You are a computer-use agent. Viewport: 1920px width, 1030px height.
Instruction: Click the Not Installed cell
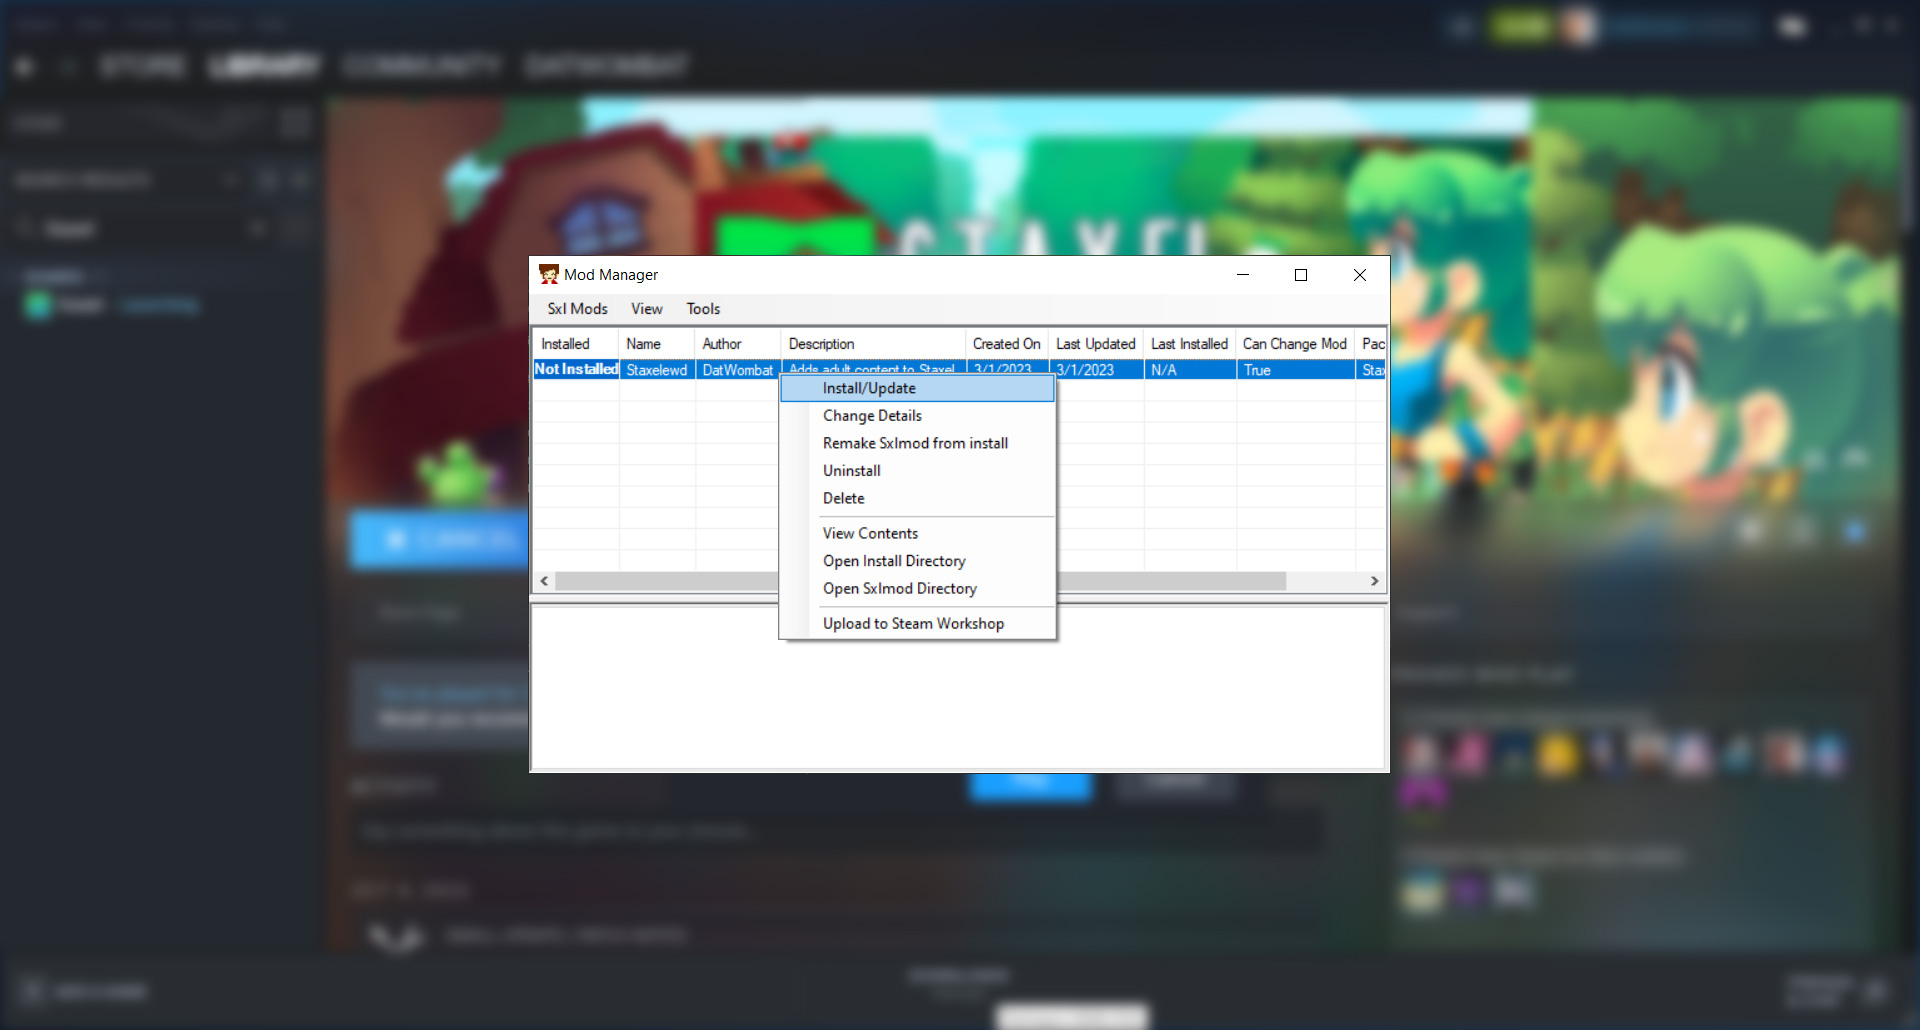[x=576, y=370]
